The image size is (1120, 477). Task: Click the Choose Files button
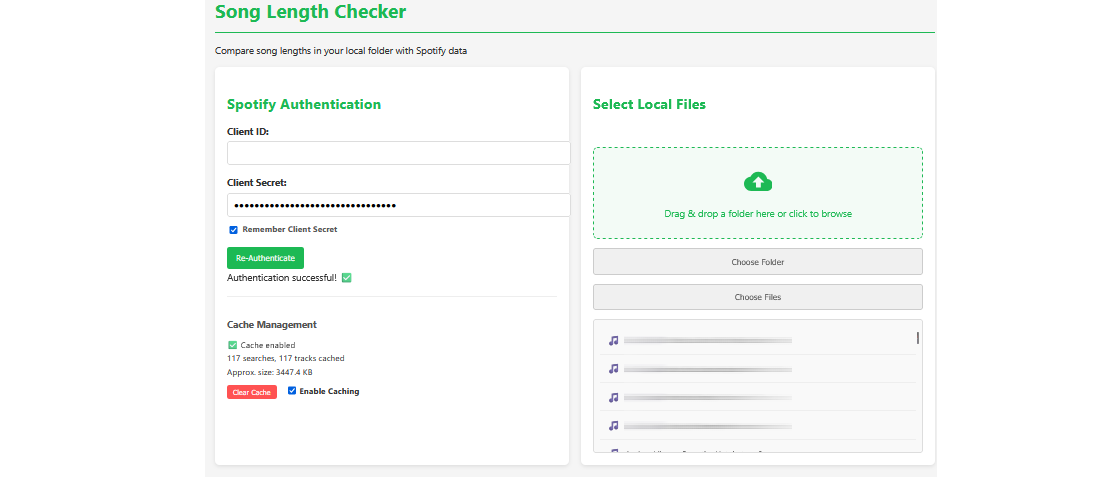[758, 297]
